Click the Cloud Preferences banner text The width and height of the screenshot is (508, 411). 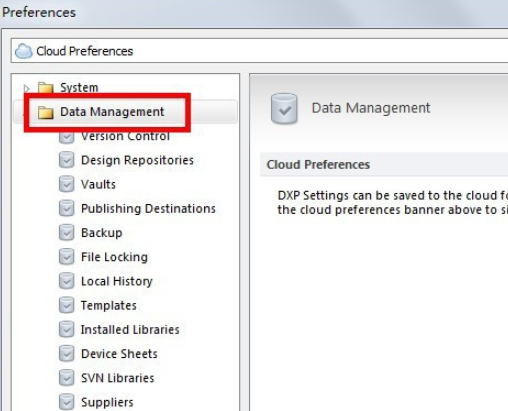click(85, 51)
